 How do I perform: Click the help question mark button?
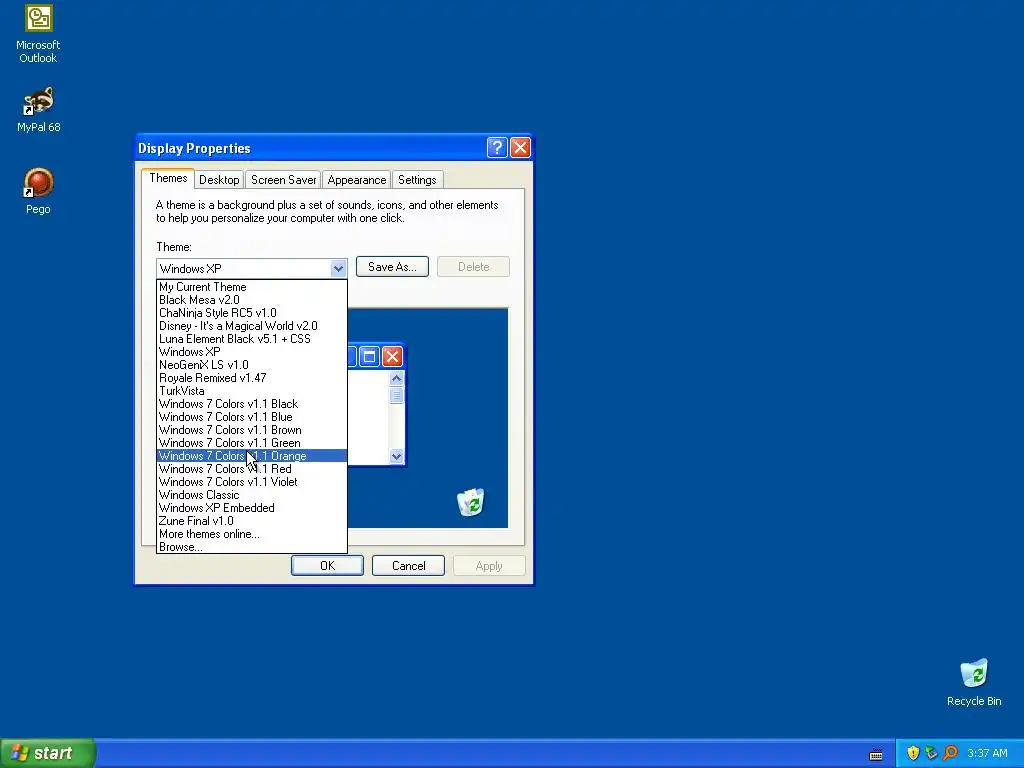pos(497,148)
